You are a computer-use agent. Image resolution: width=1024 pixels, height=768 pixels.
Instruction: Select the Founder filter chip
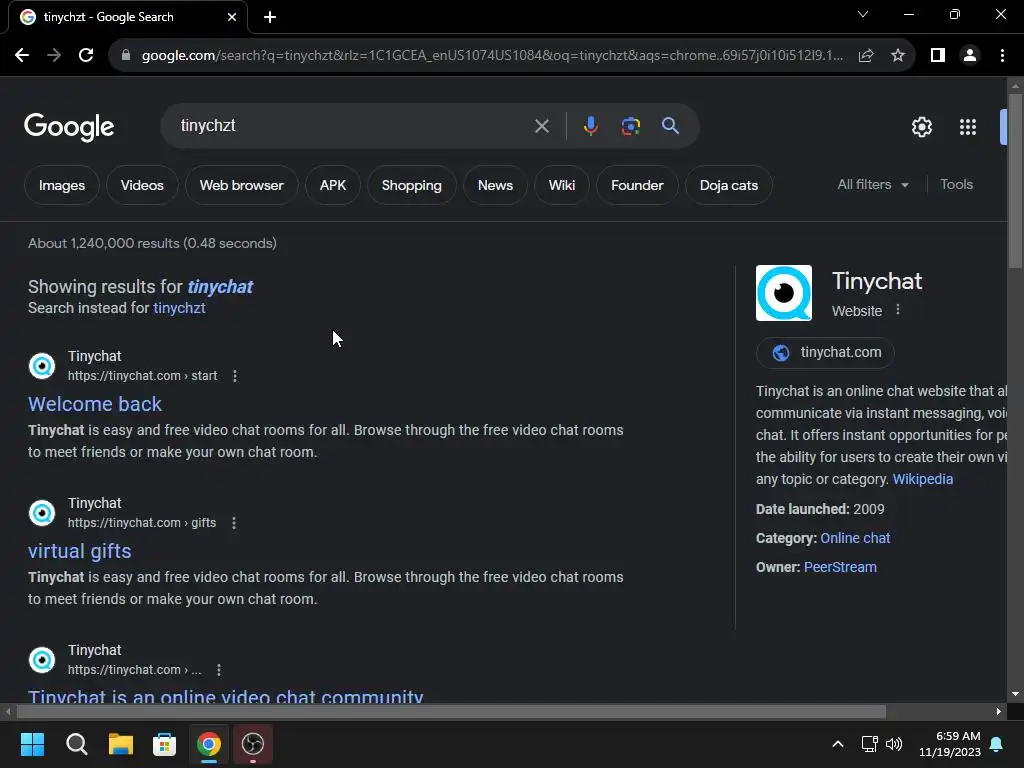637,185
